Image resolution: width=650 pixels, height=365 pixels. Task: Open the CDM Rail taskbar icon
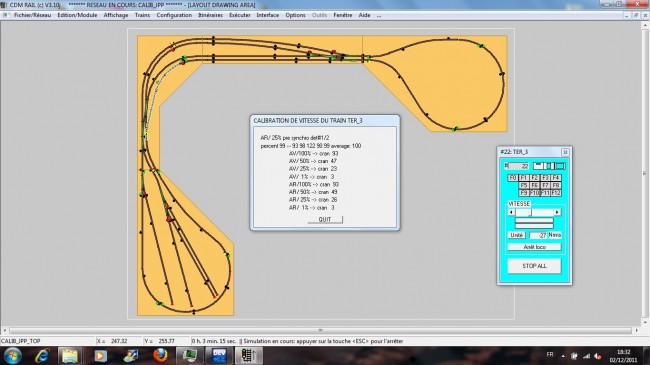pyautogui.click(x=249, y=355)
